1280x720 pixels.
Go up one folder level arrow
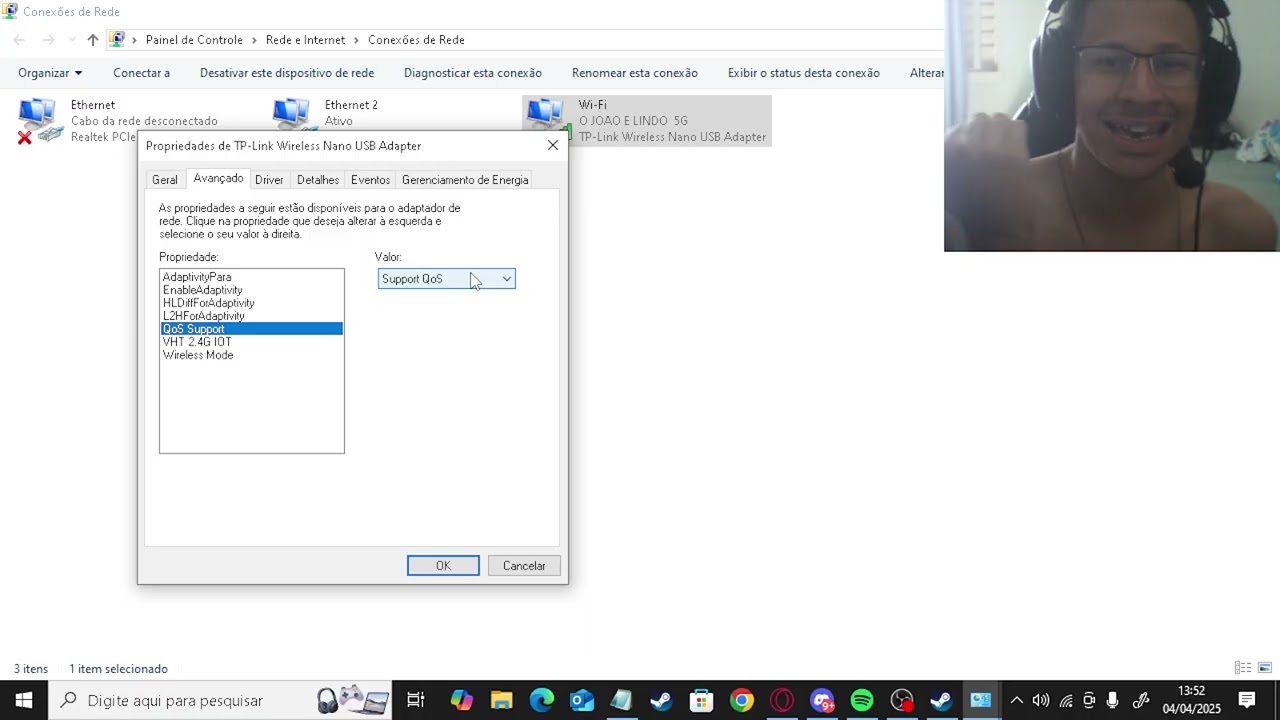click(92, 40)
